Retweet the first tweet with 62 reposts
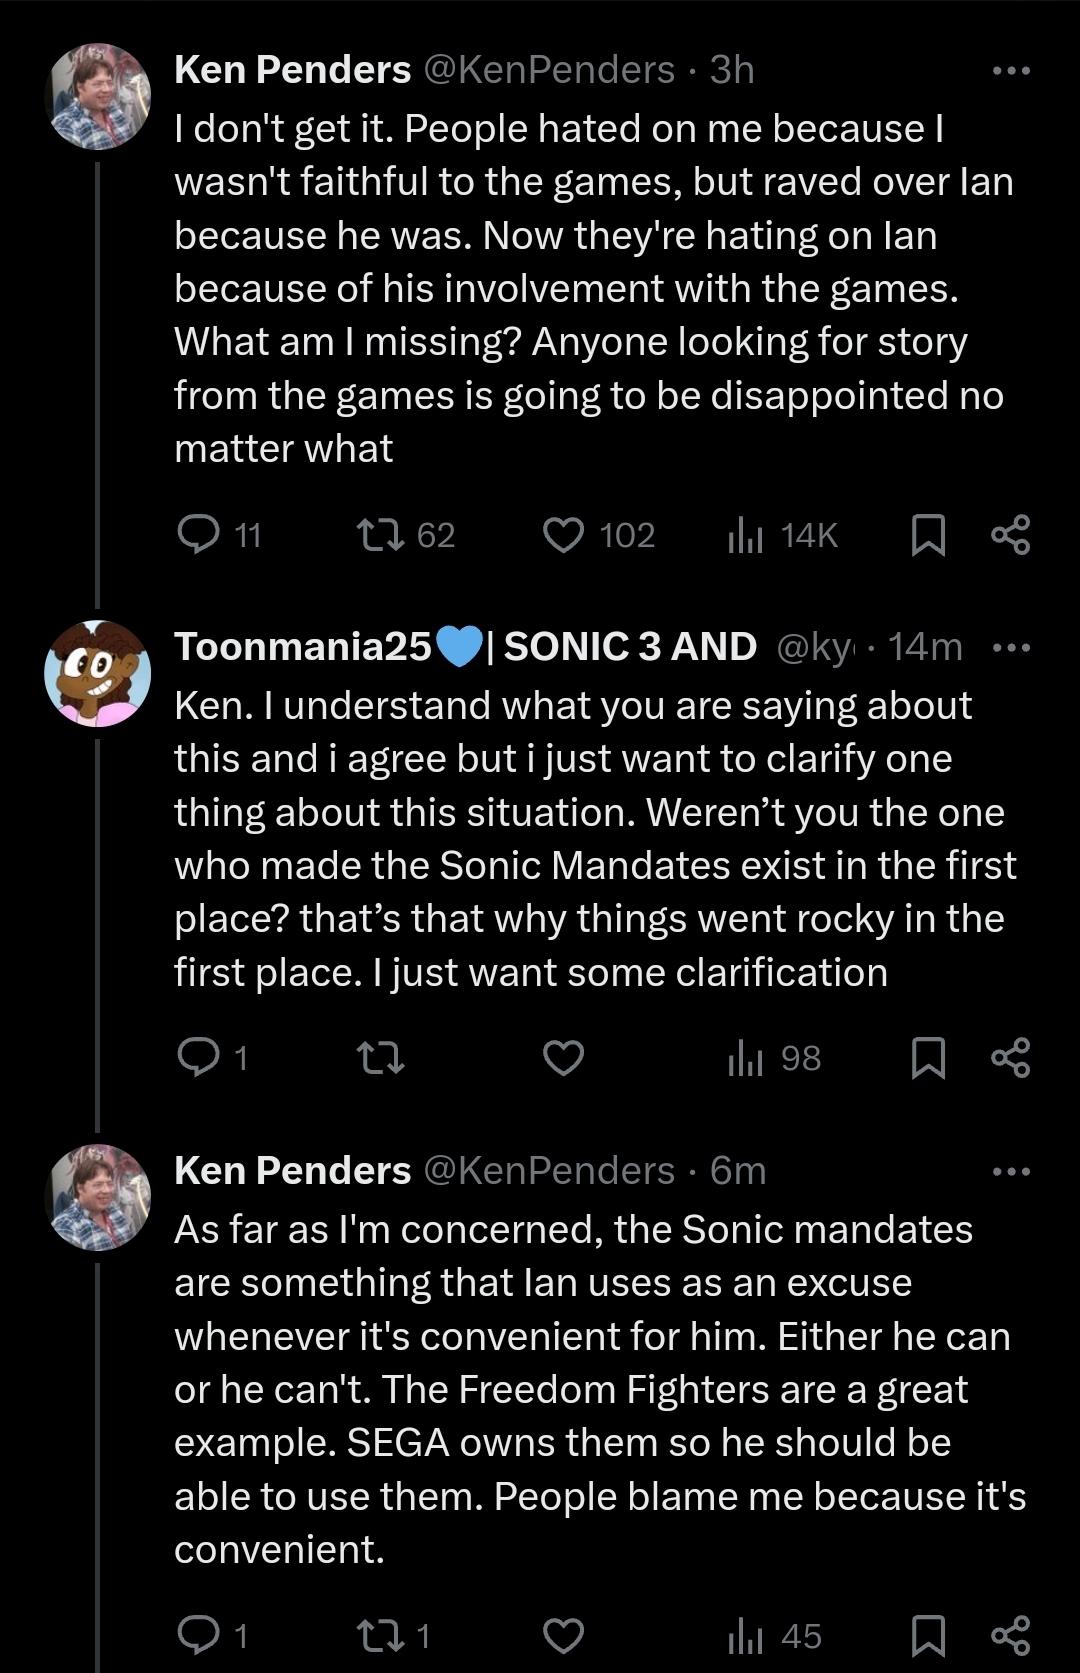Screen dimensions: 1080x1673 [x=382, y=535]
